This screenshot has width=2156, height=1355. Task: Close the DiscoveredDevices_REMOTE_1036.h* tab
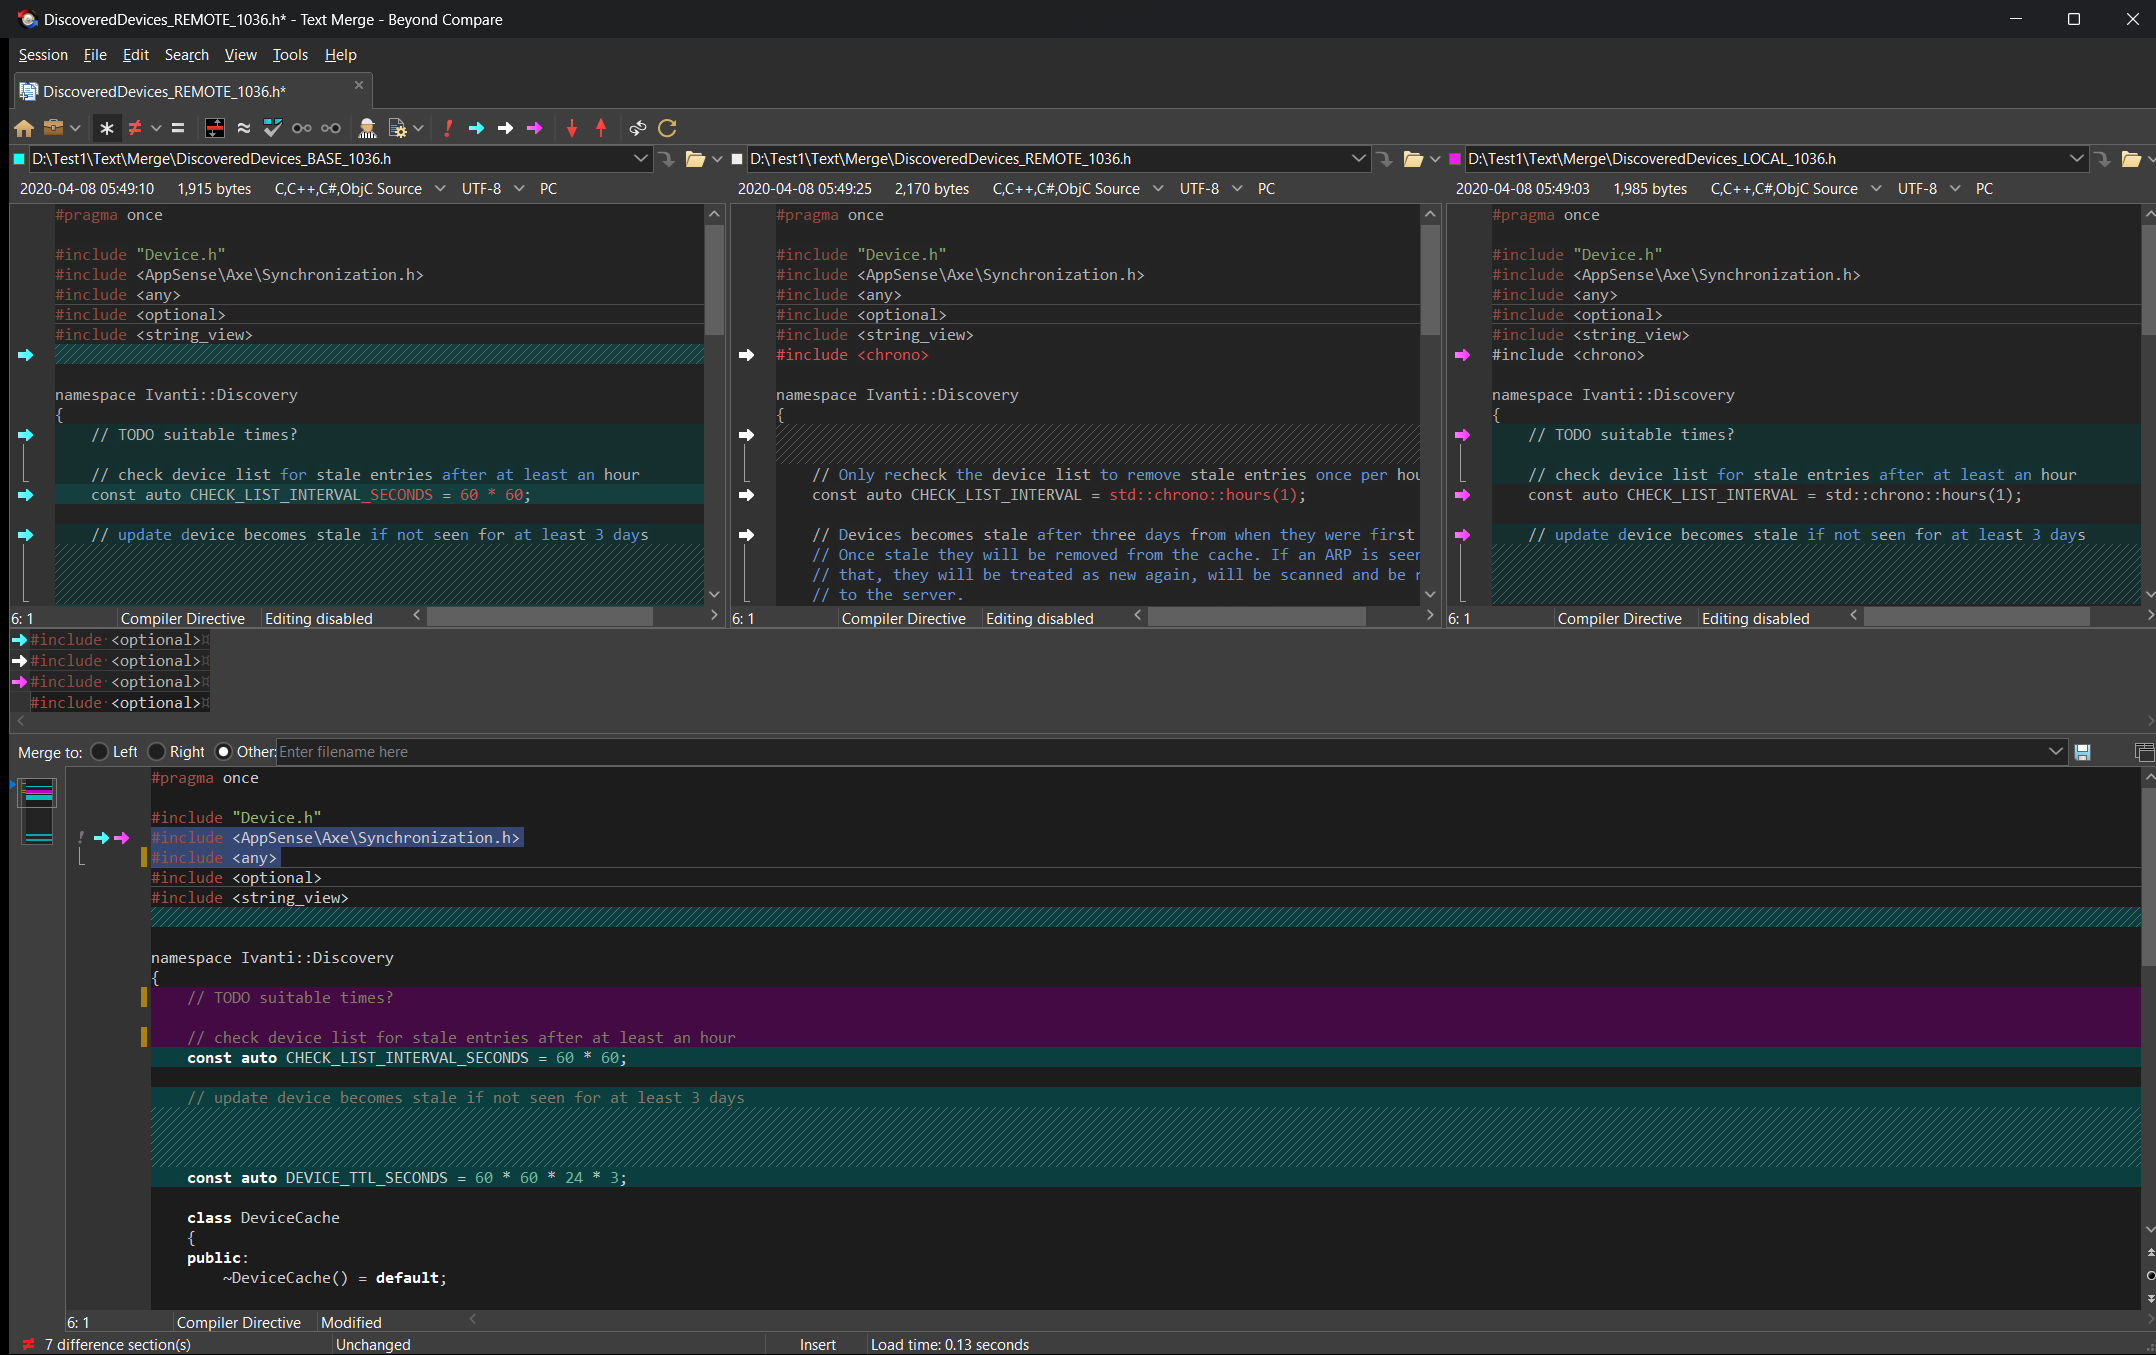pyautogui.click(x=359, y=86)
